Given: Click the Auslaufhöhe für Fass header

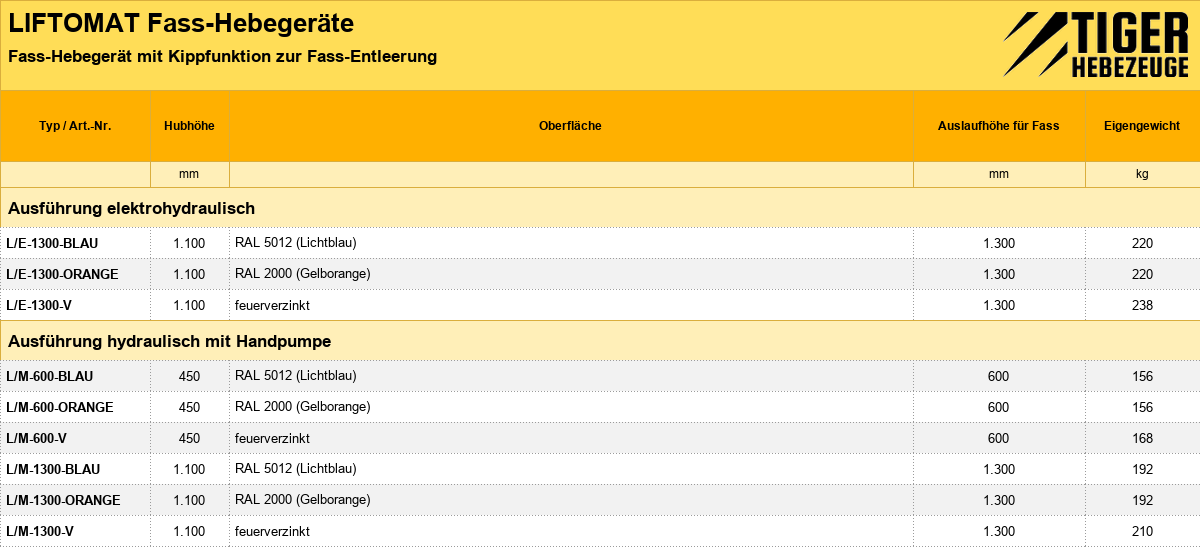Looking at the screenshot, I should [998, 126].
